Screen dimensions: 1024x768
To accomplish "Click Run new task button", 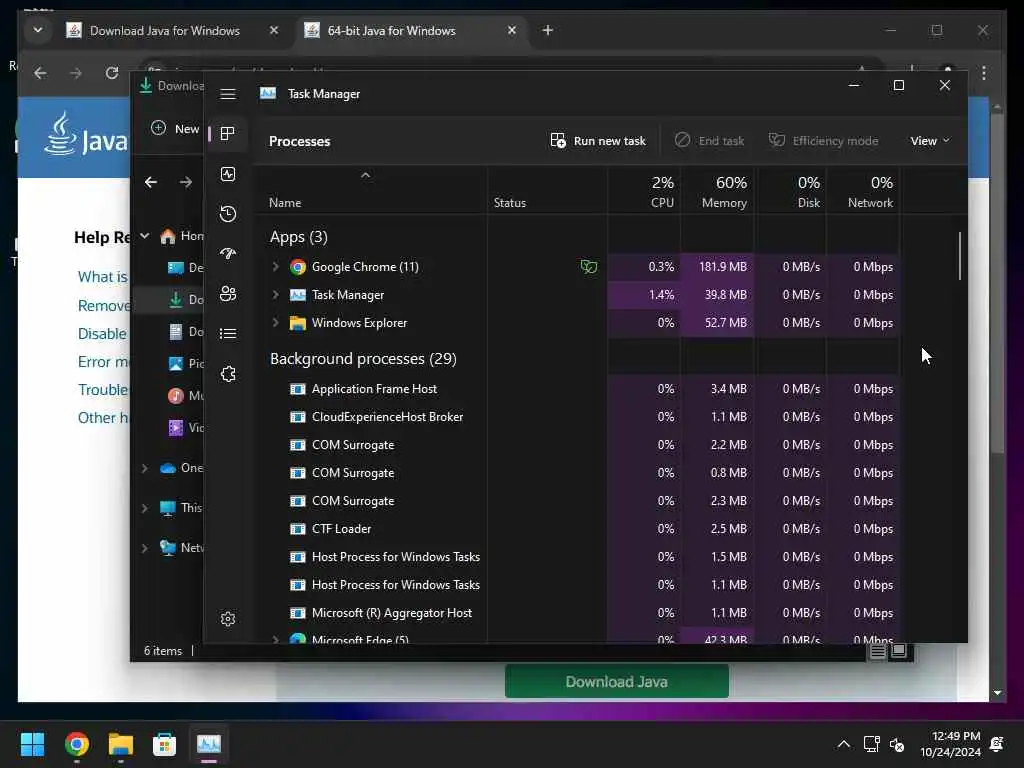I will (x=598, y=140).
